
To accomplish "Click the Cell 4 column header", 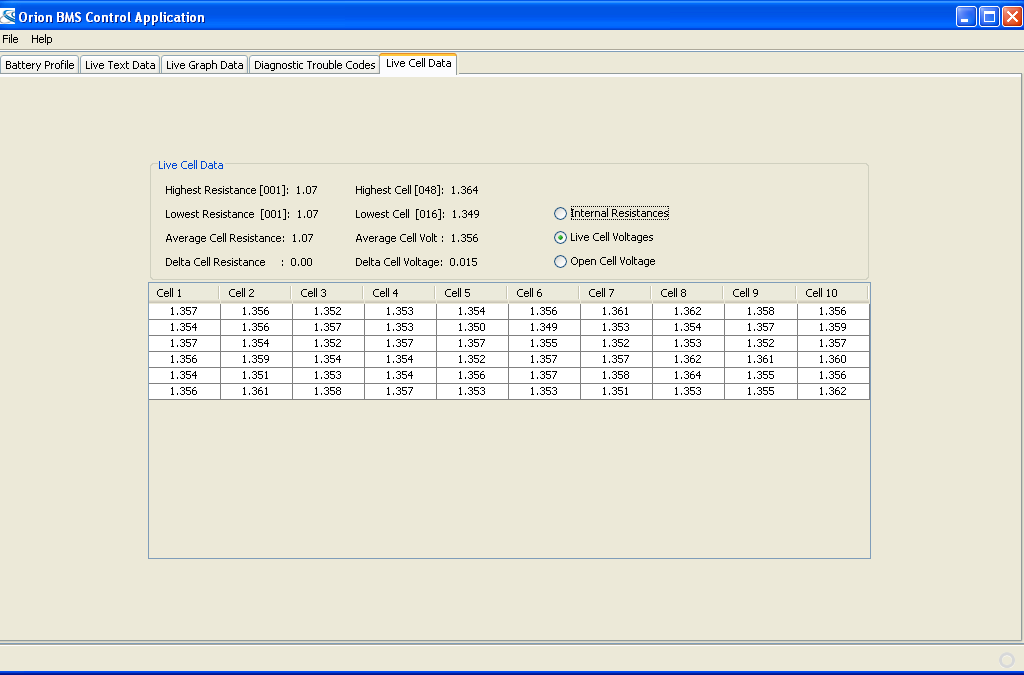I will (399, 293).
